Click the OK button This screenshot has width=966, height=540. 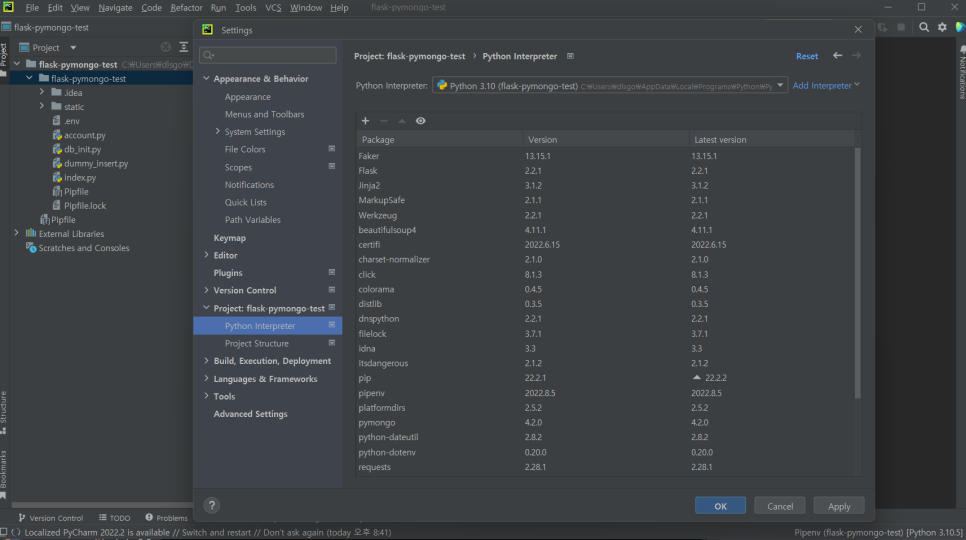click(720, 506)
